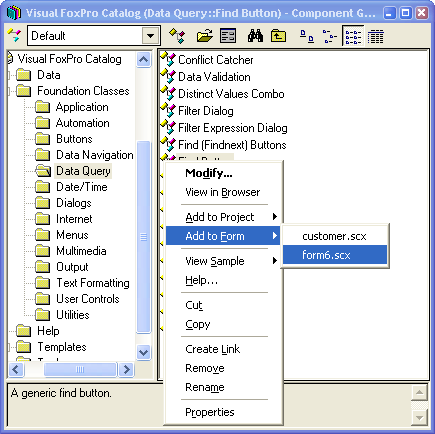435x434 pixels.
Task: Select the Filter Expression Dialog item
Action: pos(232,128)
